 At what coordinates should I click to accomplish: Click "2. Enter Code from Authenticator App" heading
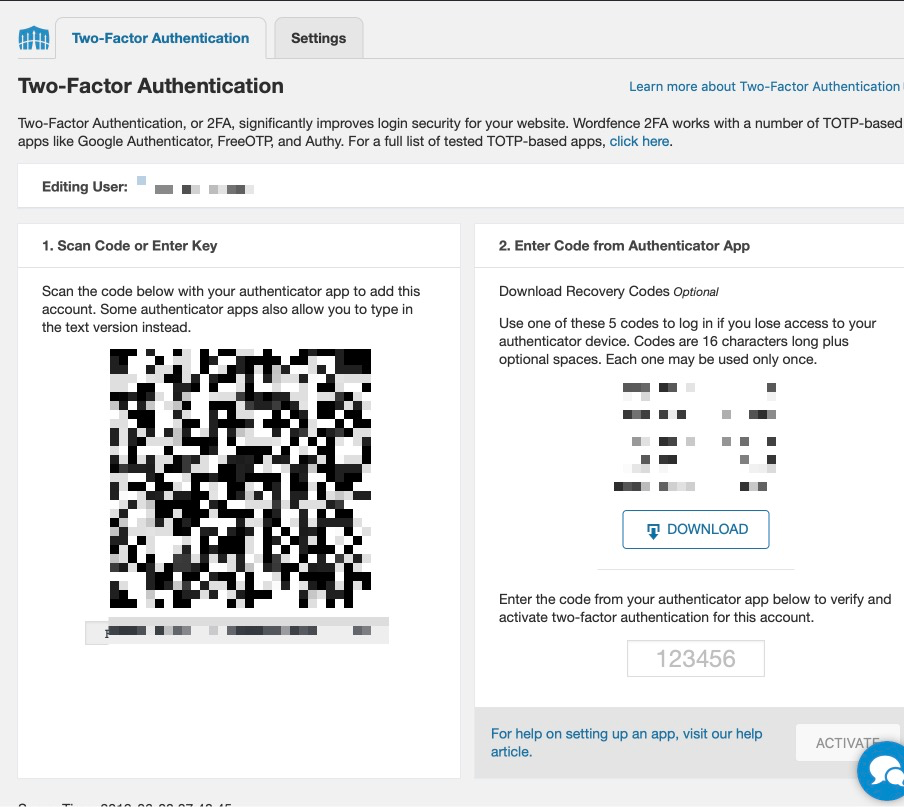(624, 246)
